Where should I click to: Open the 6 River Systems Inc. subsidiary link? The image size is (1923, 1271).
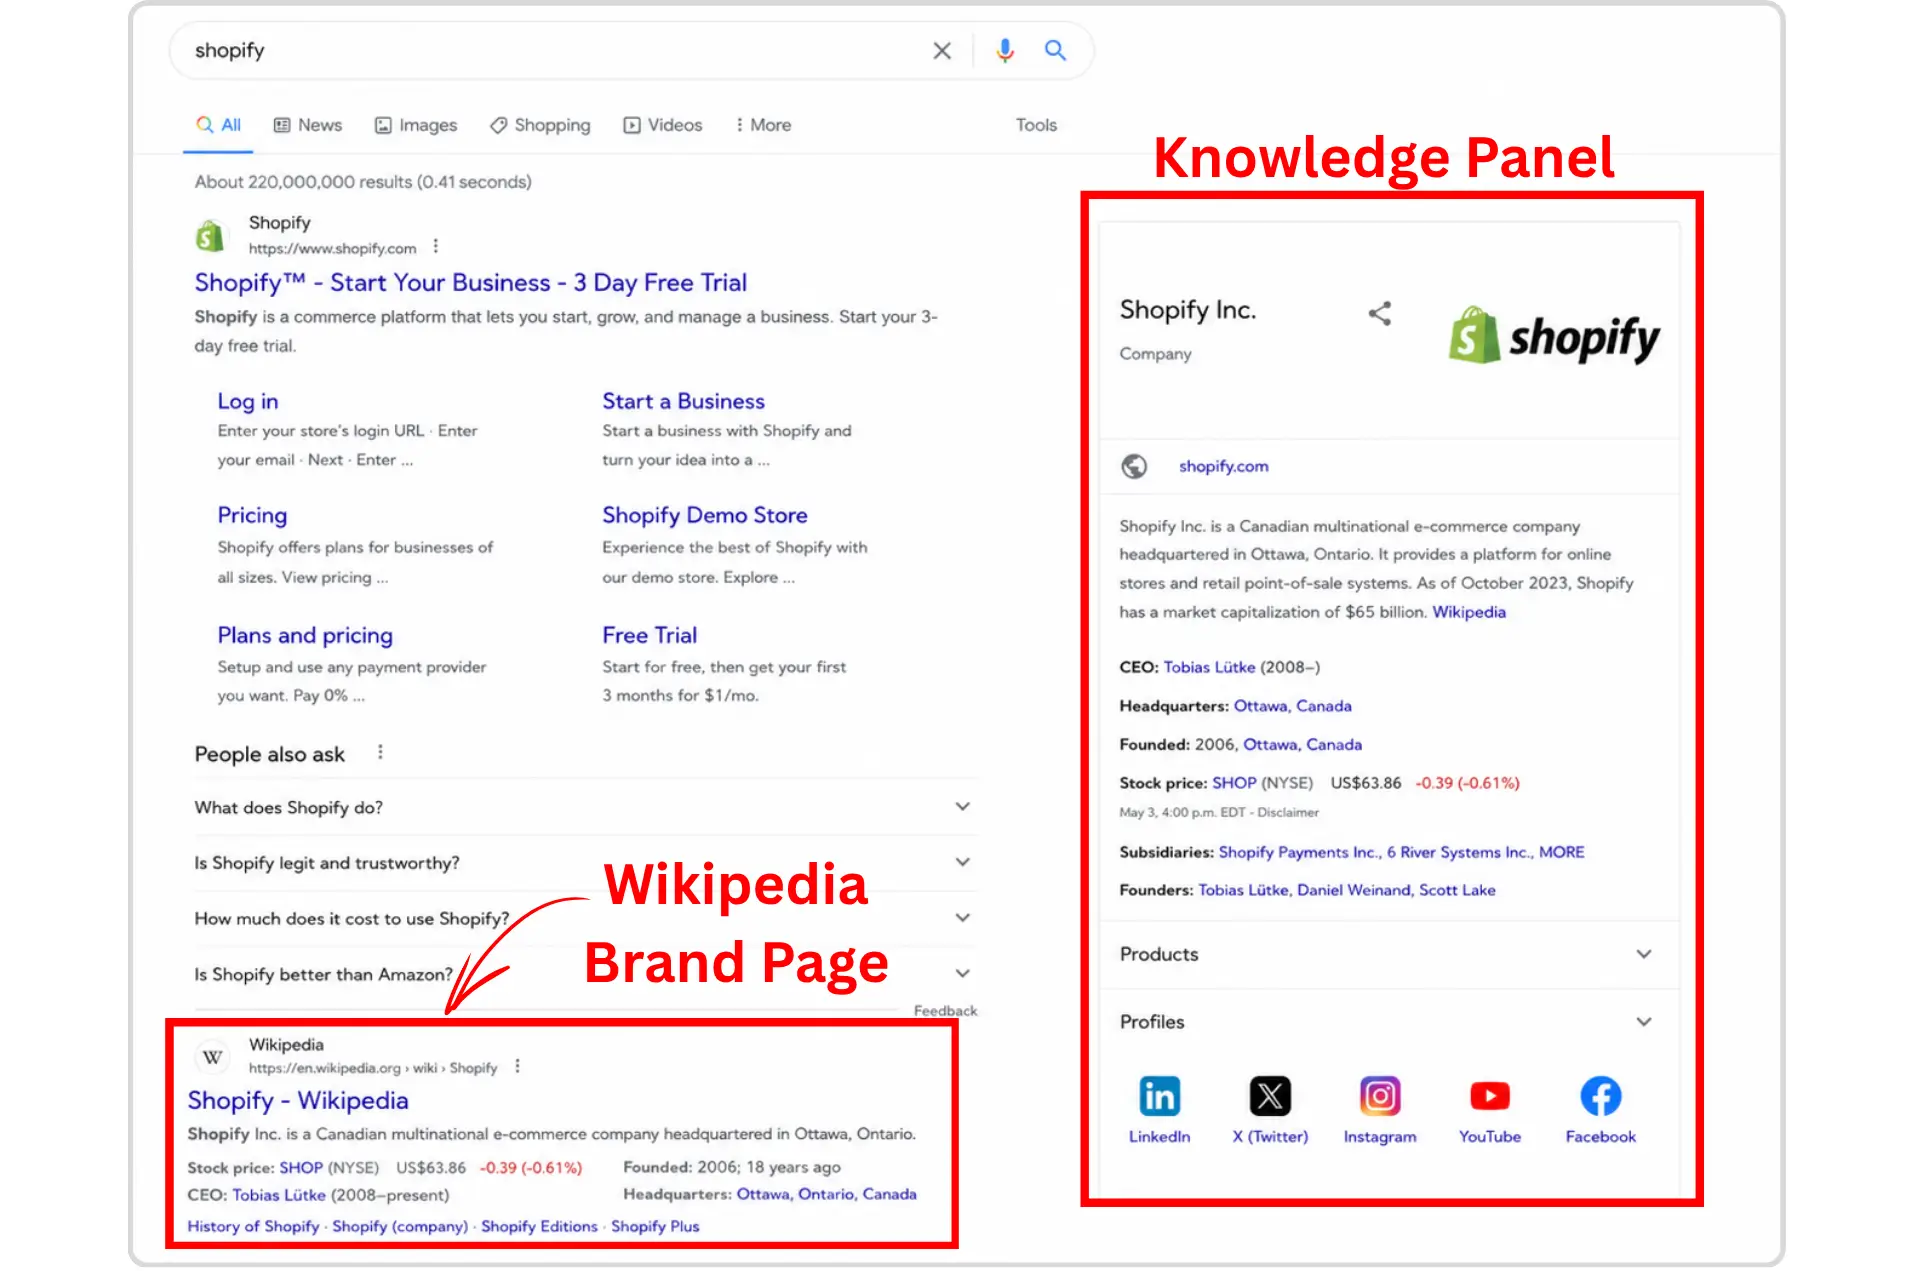pos(1458,852)
